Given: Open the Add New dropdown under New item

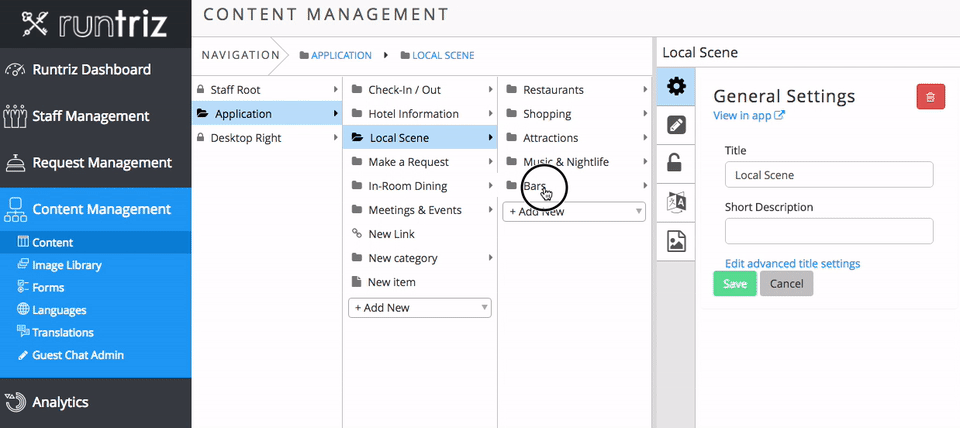Looking at the screenshot, I should (x=419, y=307).
